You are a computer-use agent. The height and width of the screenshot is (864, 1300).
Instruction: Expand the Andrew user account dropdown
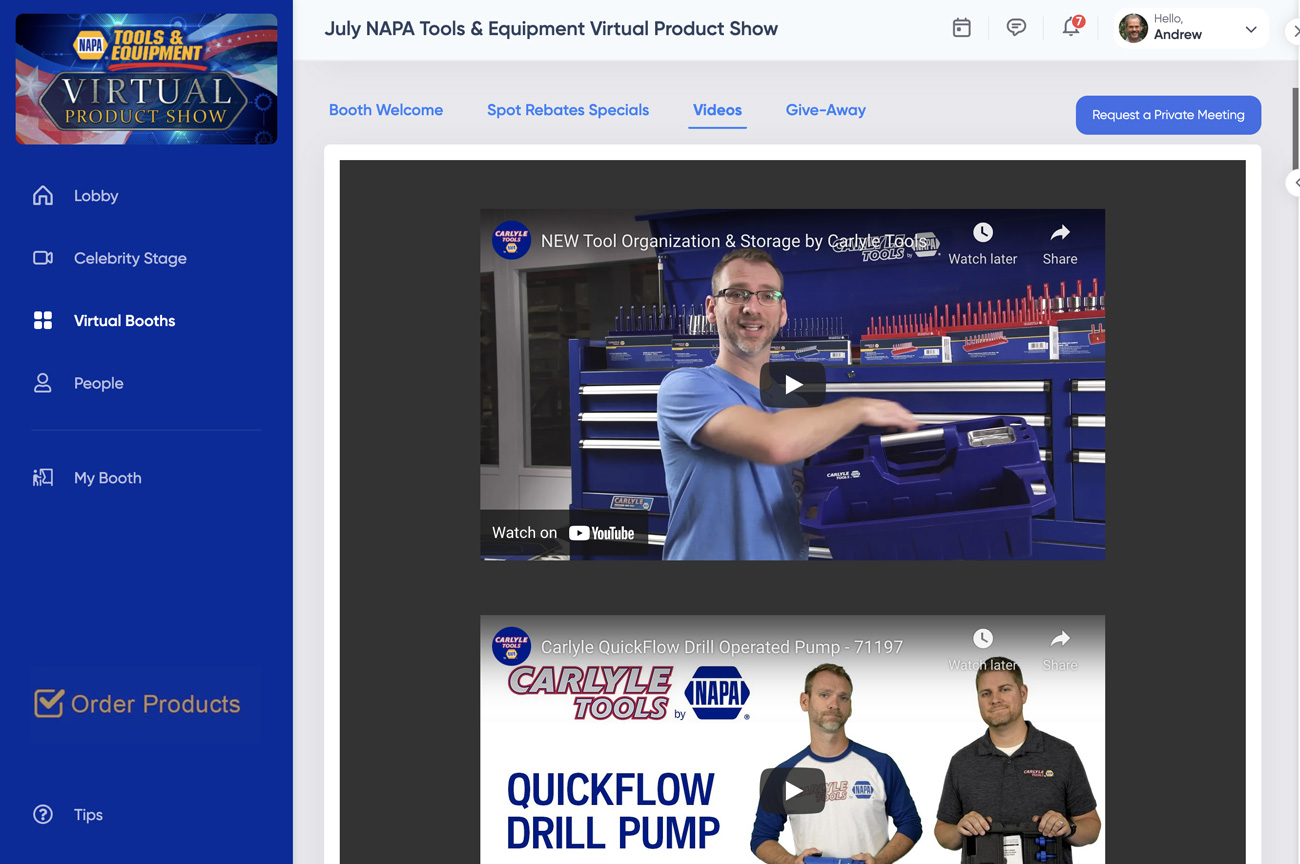[1250, 29]
